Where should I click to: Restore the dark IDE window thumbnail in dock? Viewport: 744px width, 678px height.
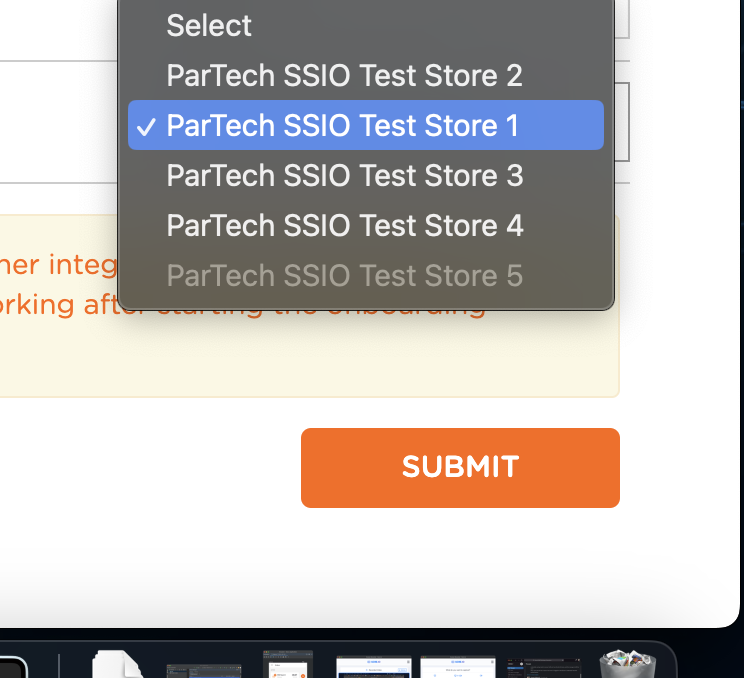pos(204,671)
